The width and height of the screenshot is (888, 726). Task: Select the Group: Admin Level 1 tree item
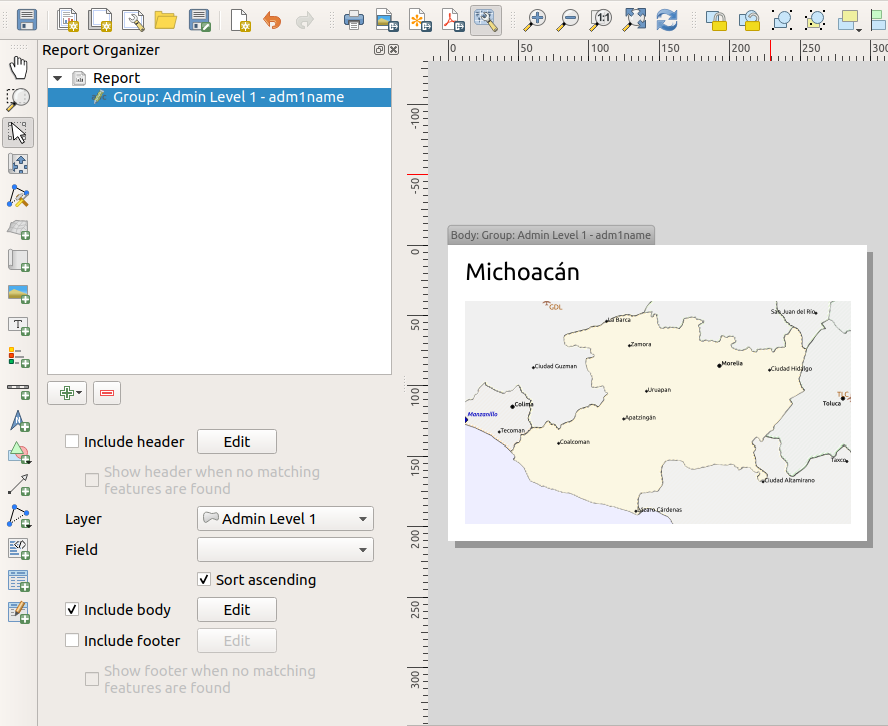click(228, 97)
